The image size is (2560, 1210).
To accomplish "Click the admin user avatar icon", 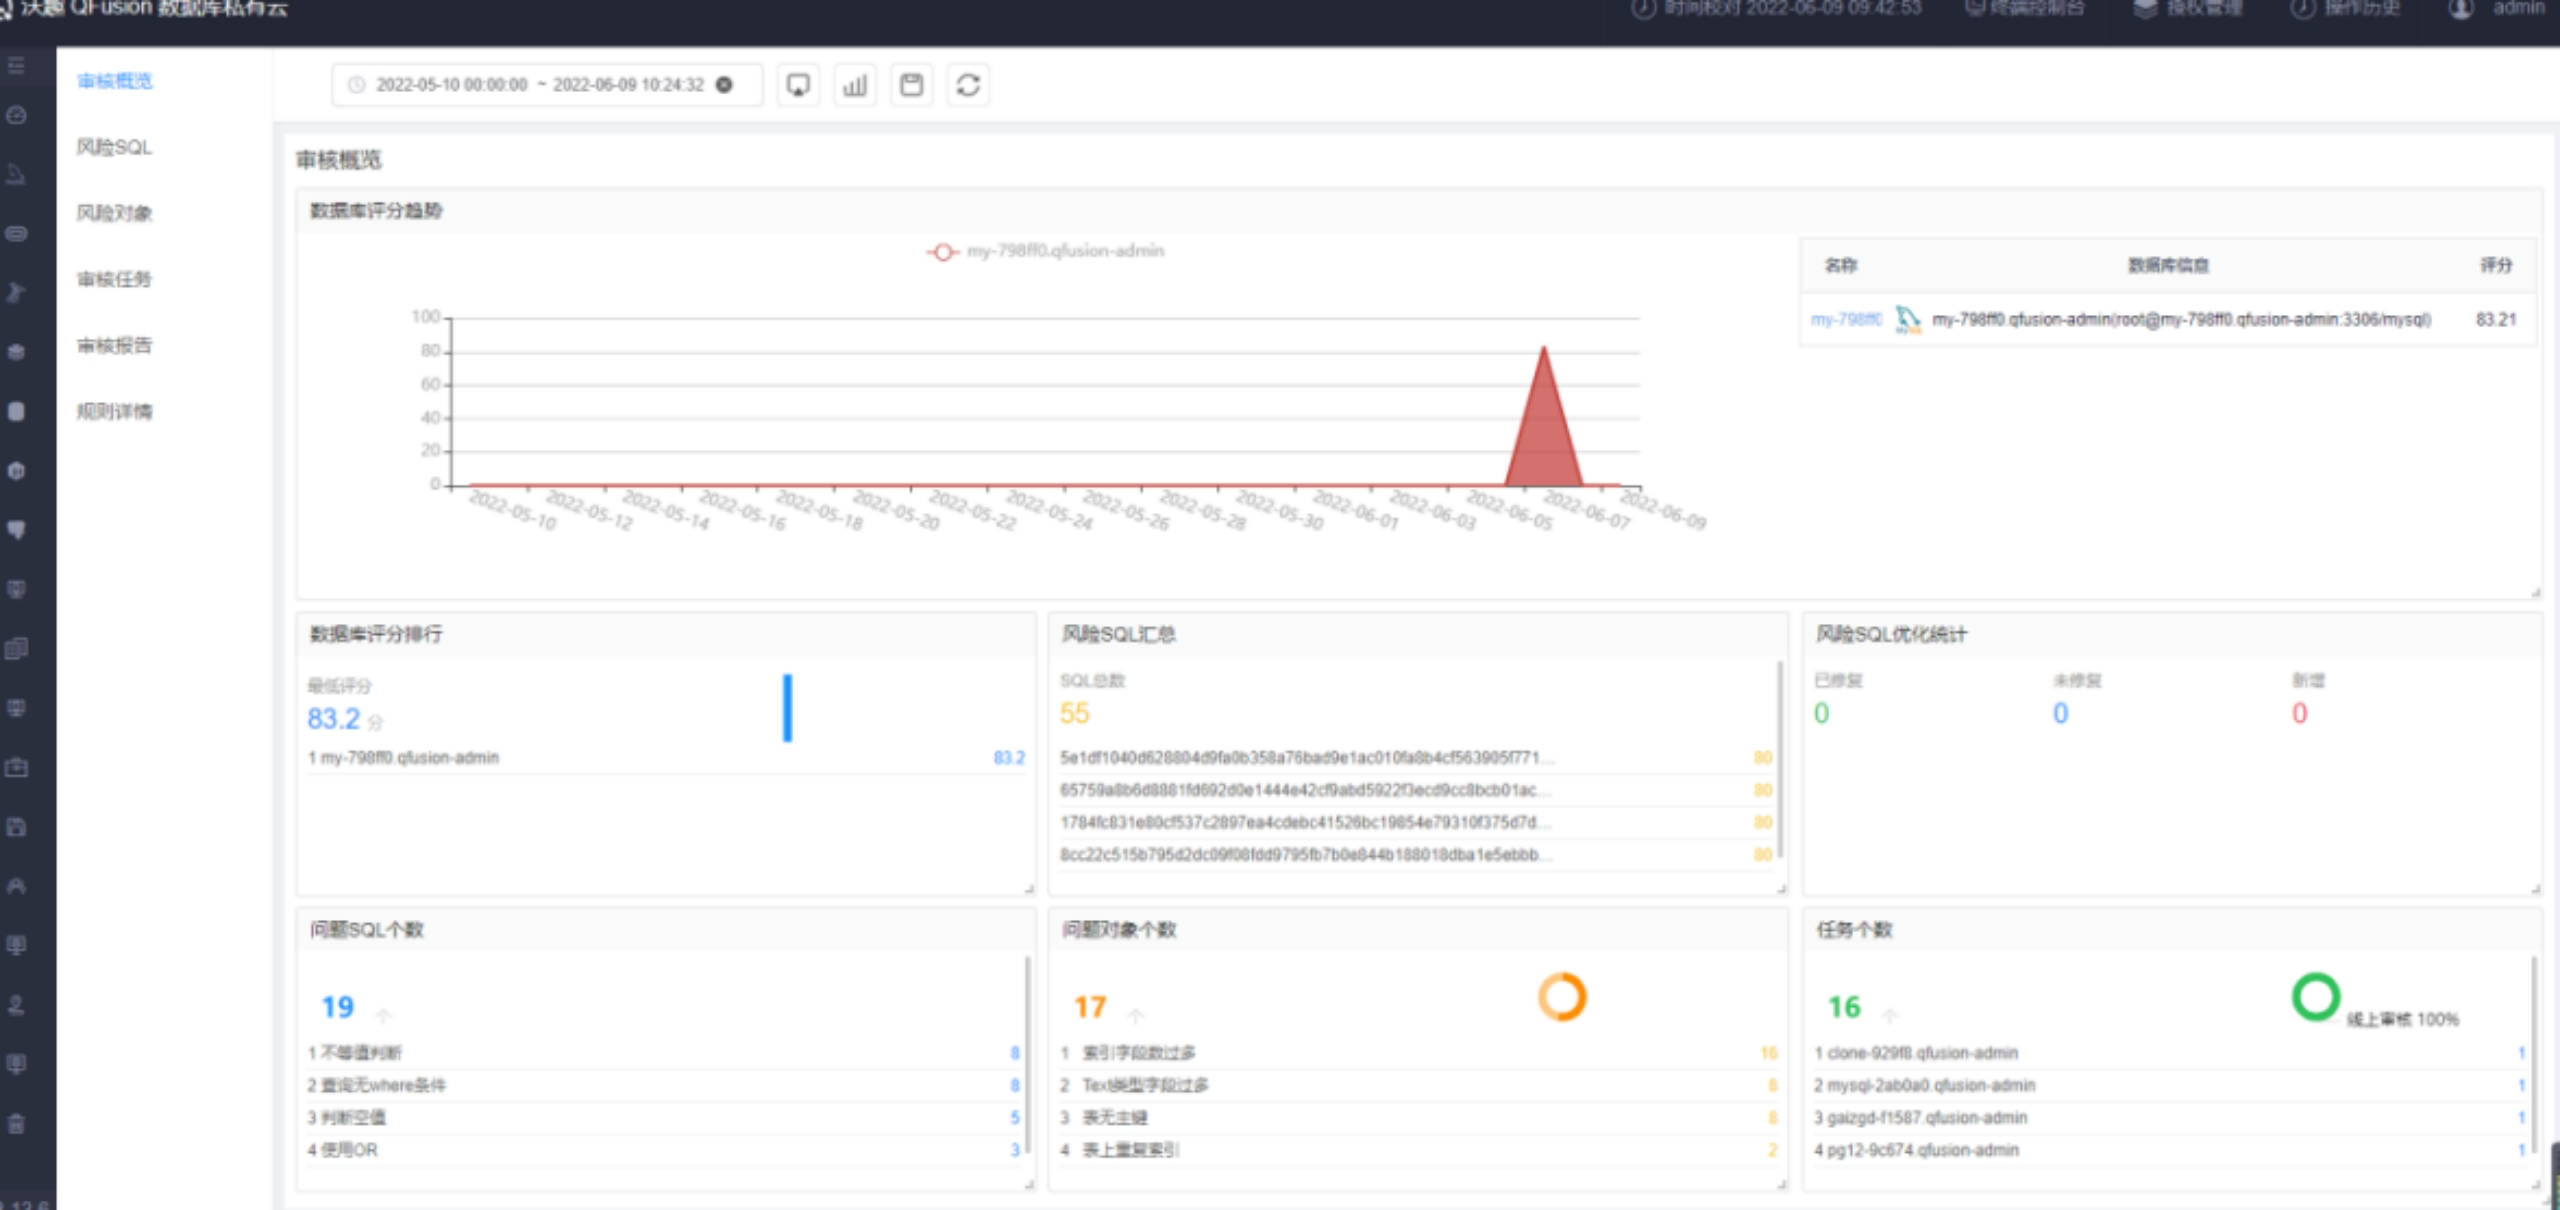I will [x=2460, y=9].
